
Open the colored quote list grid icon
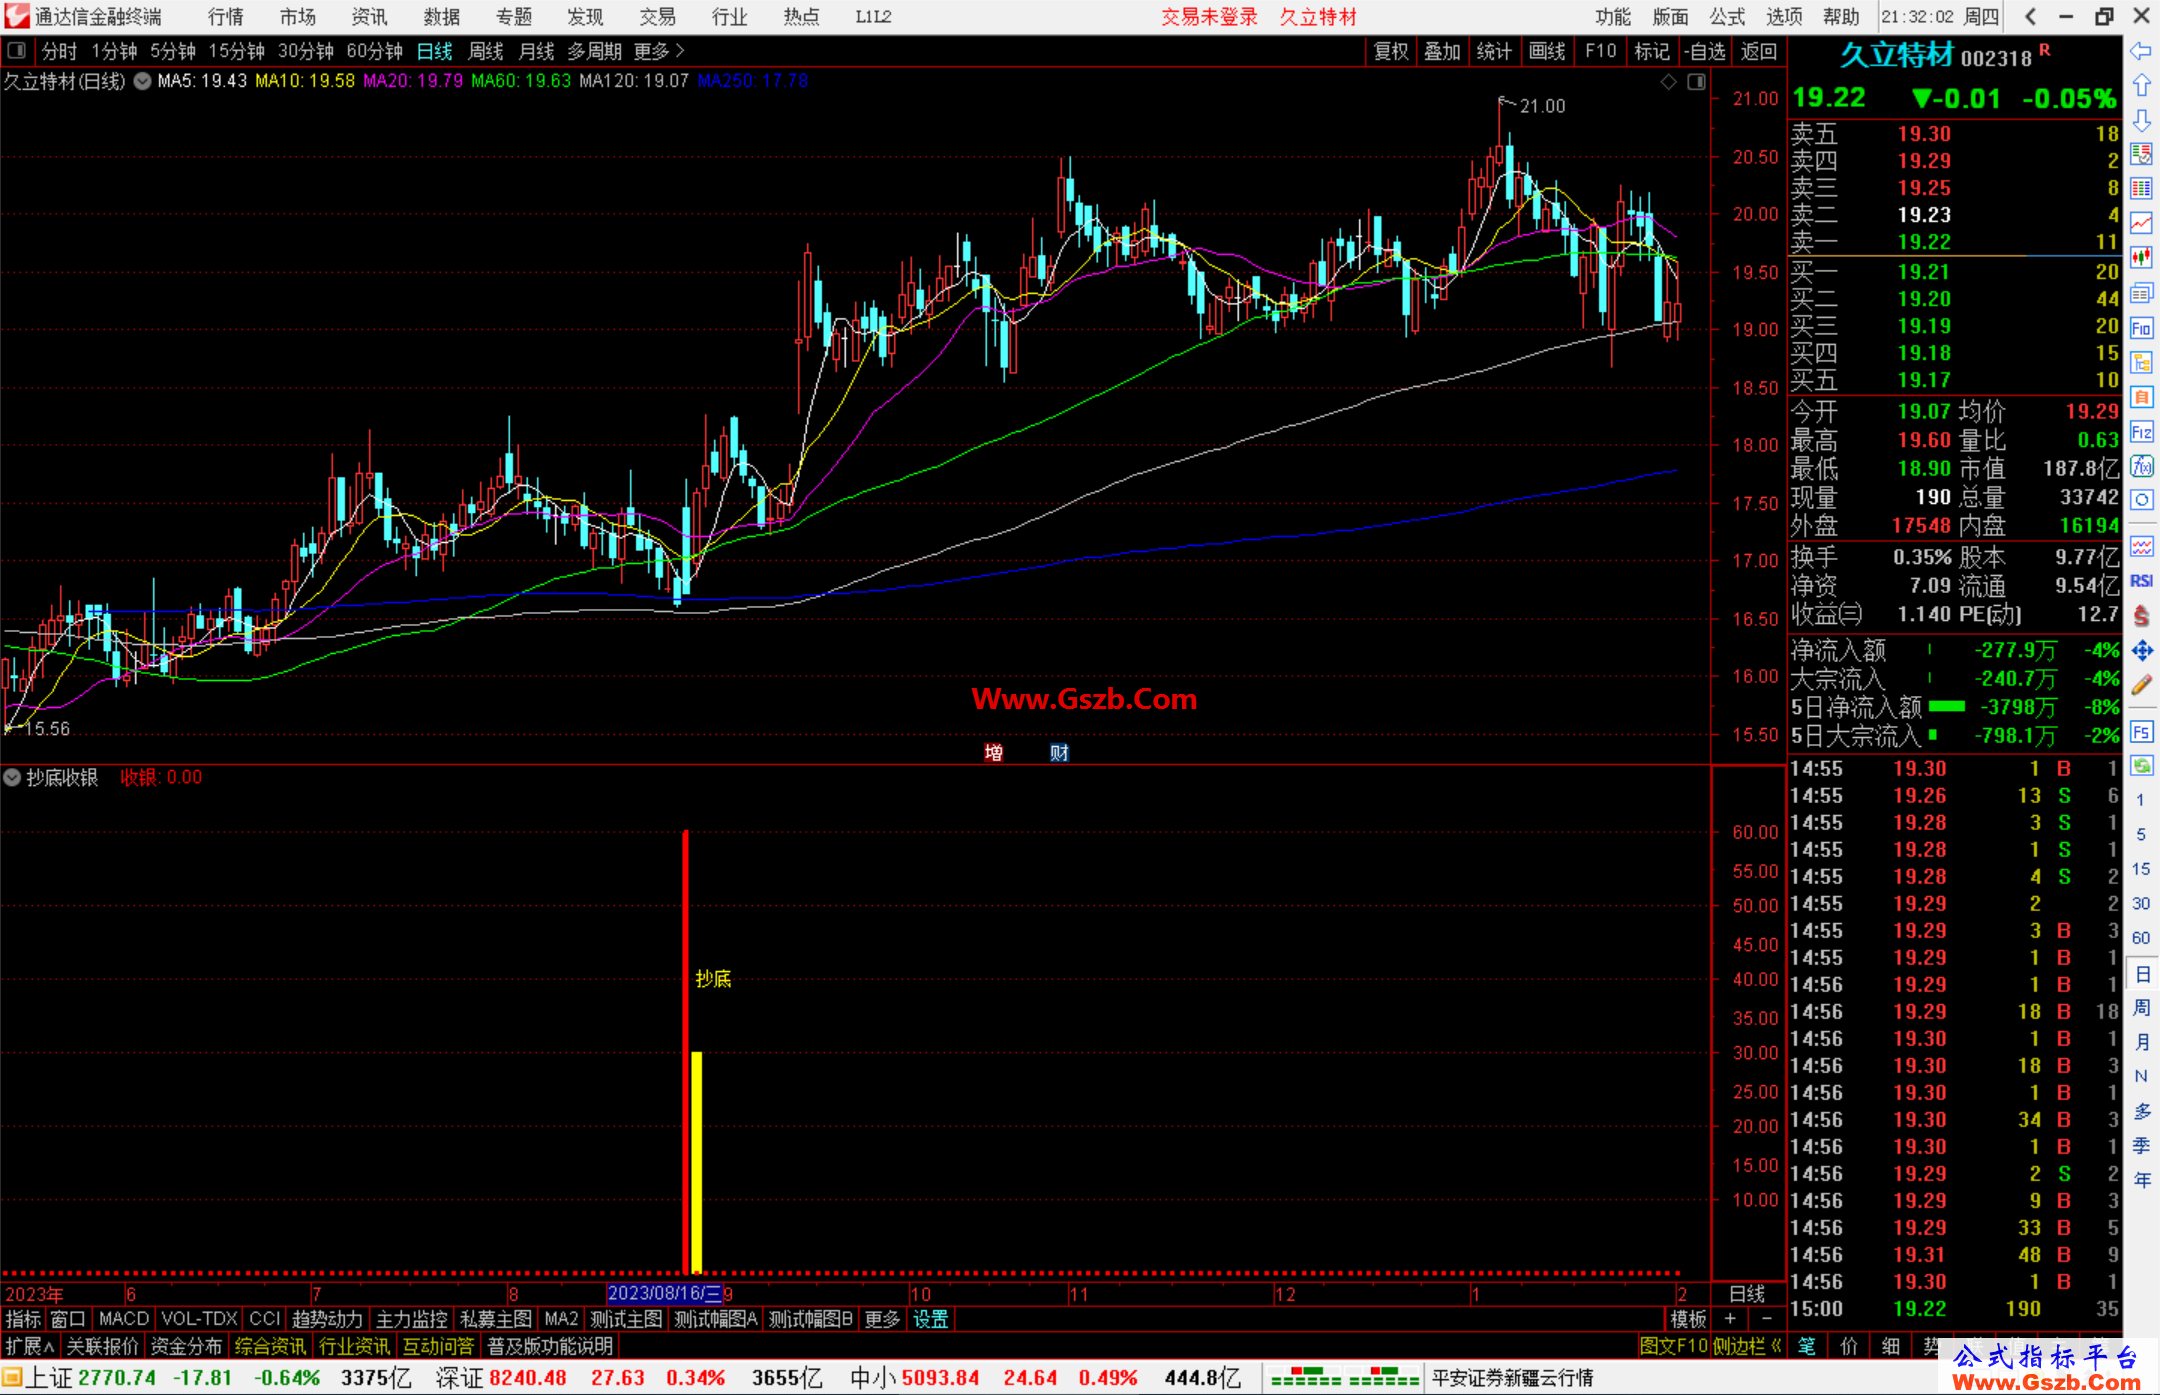pyautogui.click(x=2141, y=189)
